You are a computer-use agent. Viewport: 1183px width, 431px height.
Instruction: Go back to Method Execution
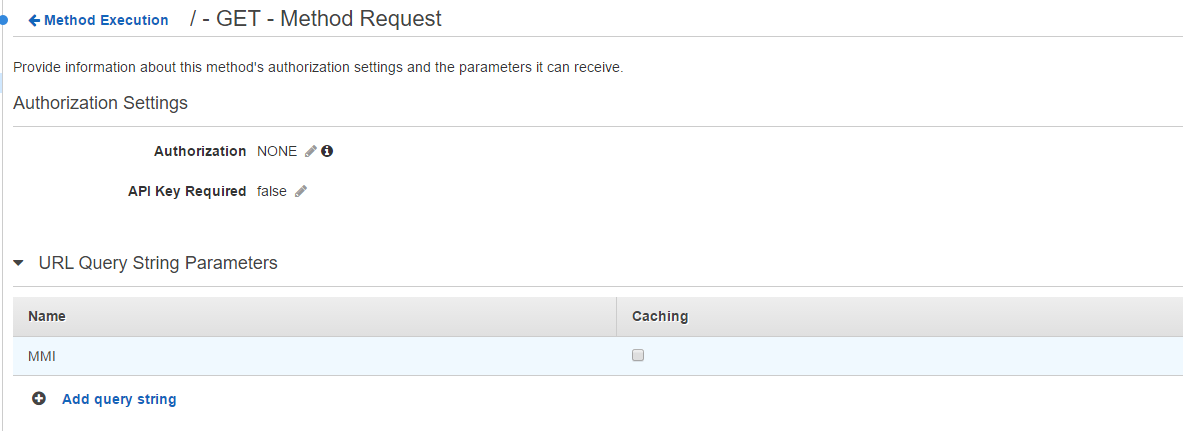point(105,20)
